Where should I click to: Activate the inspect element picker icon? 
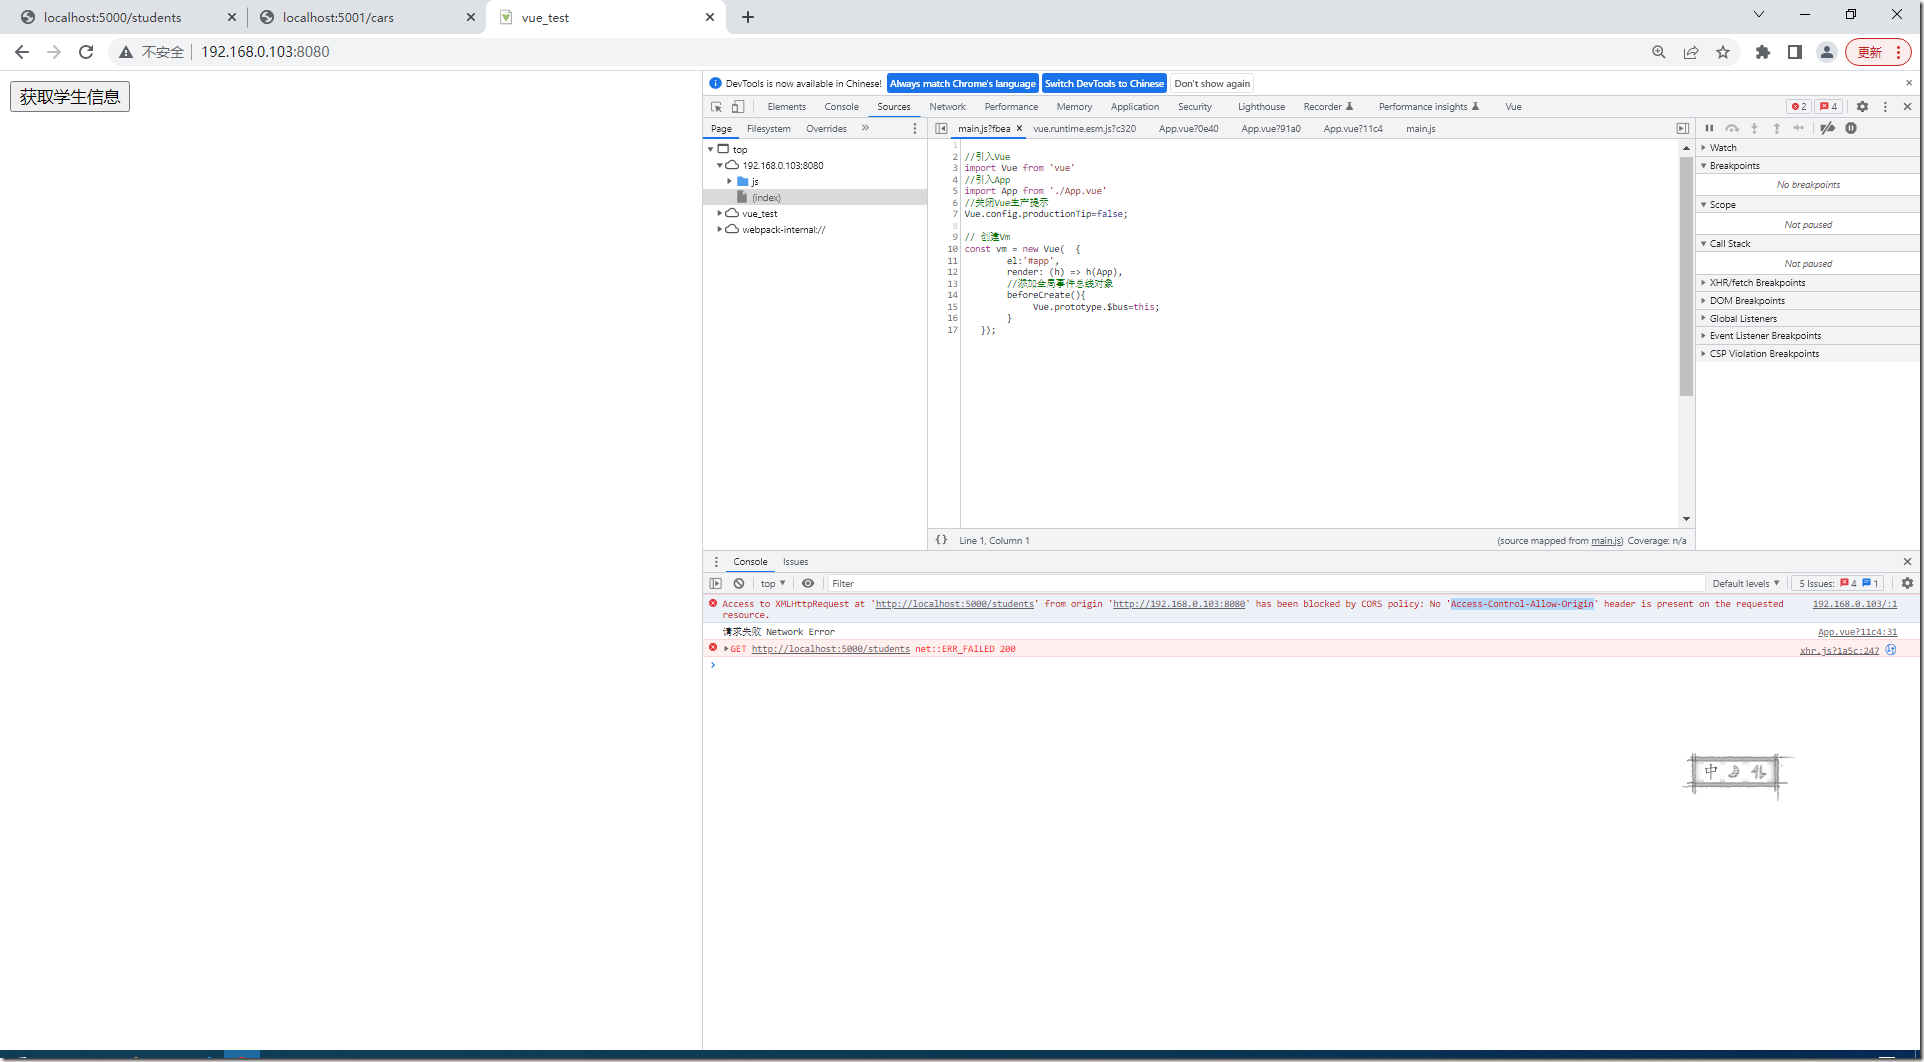[x=716, y=107]
